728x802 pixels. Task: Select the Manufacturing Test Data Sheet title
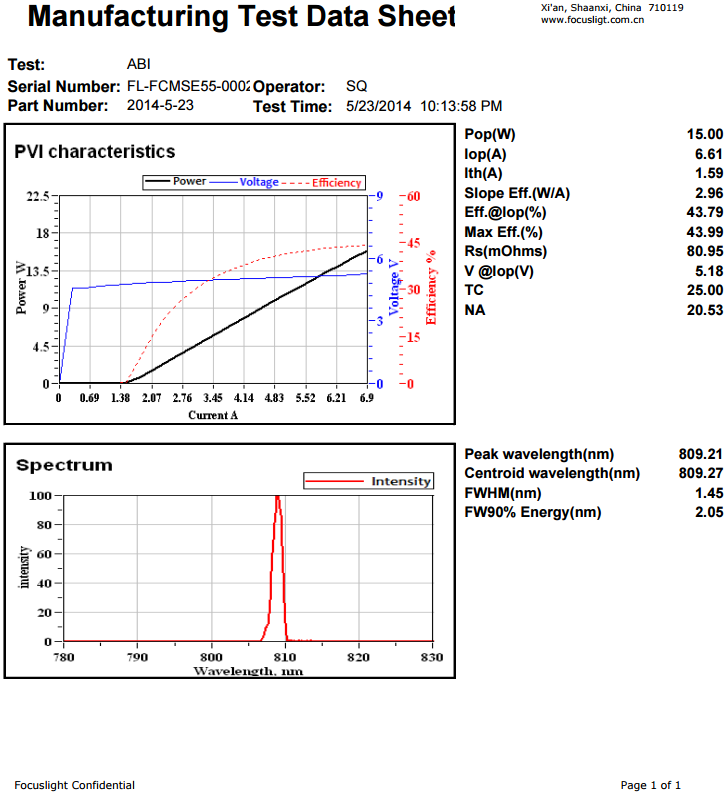click(x=241, y=16)
